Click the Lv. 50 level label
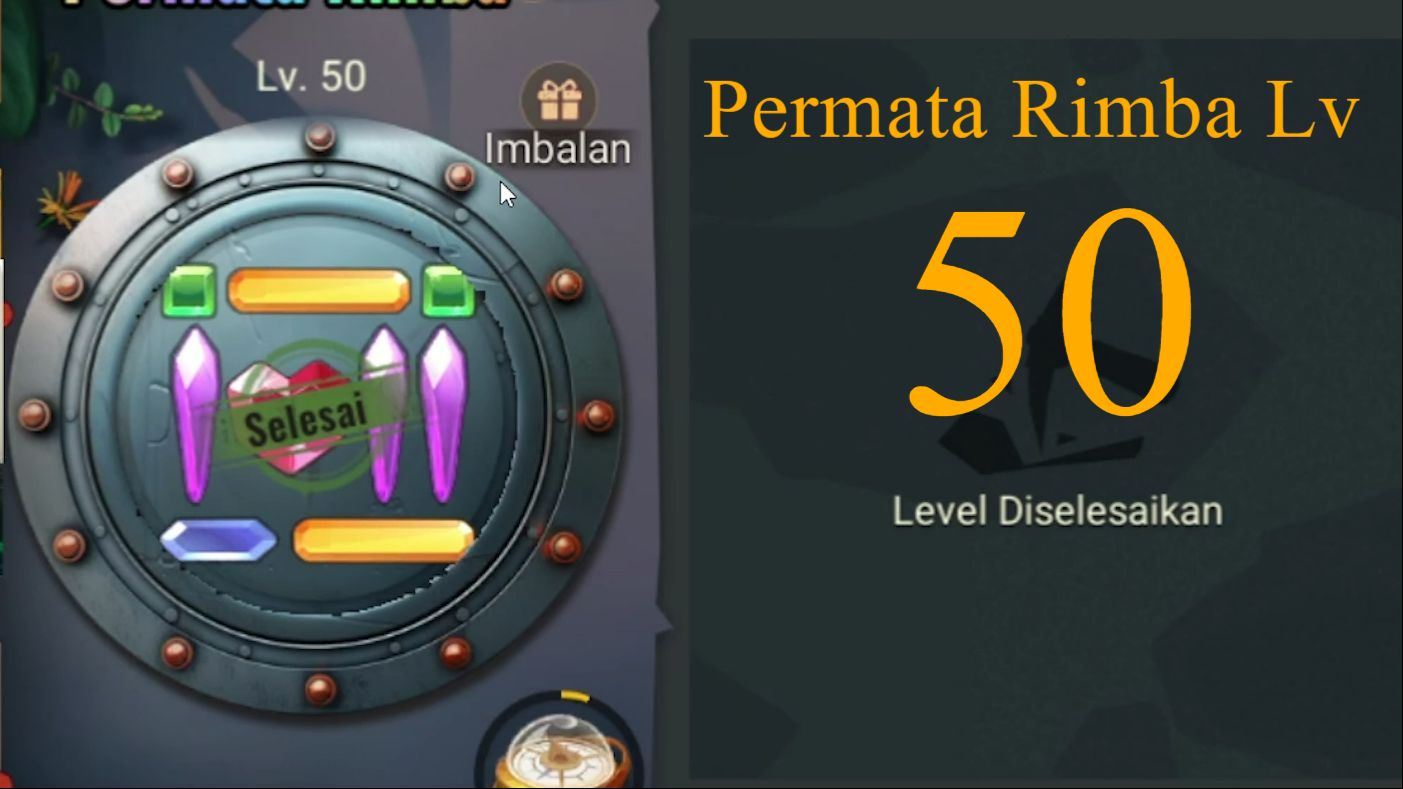This screenshot has width=1403, height=789. point(311,78)
